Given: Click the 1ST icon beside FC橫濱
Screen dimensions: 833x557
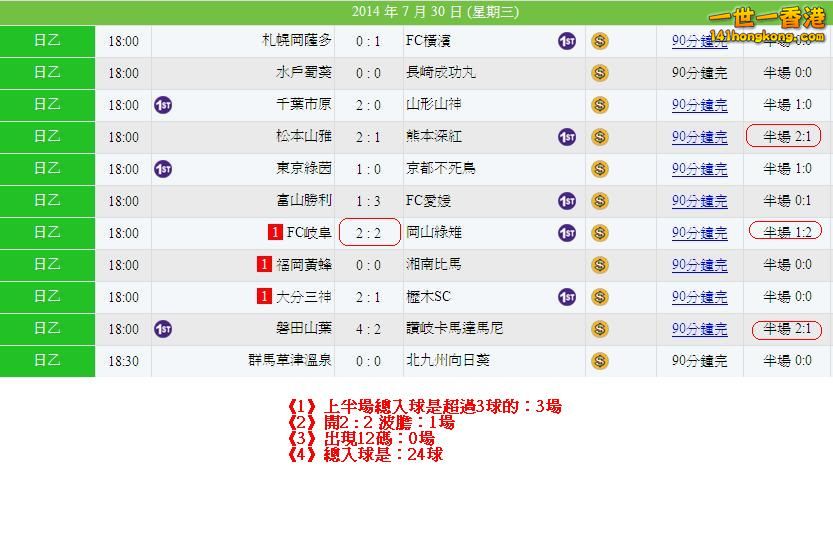Looking at the screenshot, I should pyautogui.click(x=566, y=41).
